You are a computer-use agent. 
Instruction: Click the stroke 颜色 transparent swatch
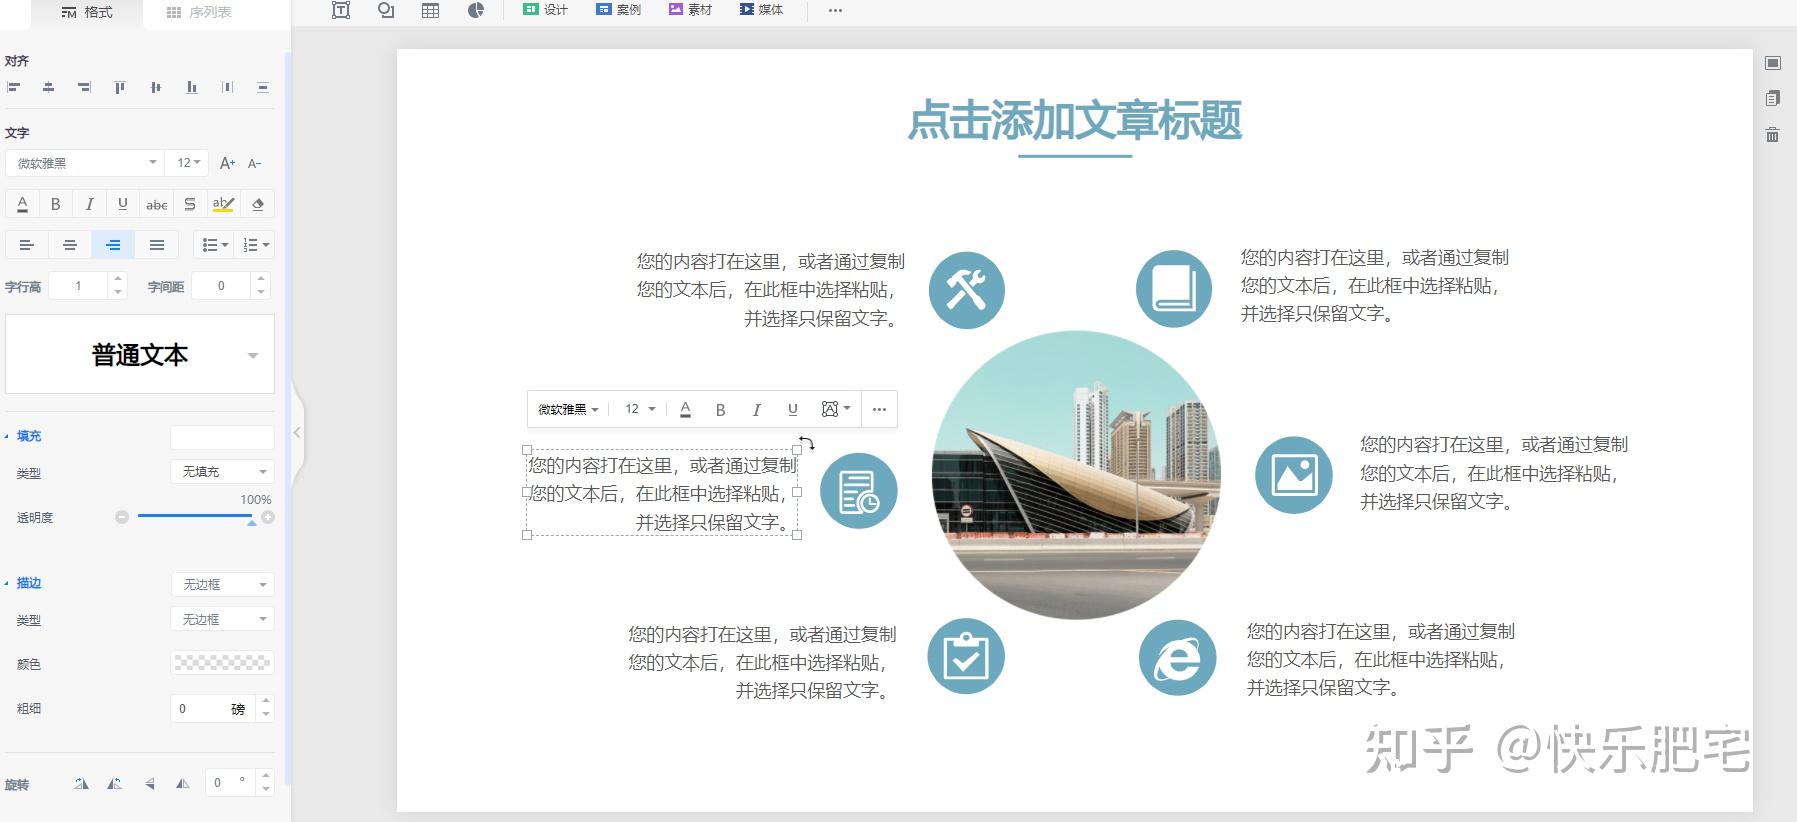pos(222,662)
